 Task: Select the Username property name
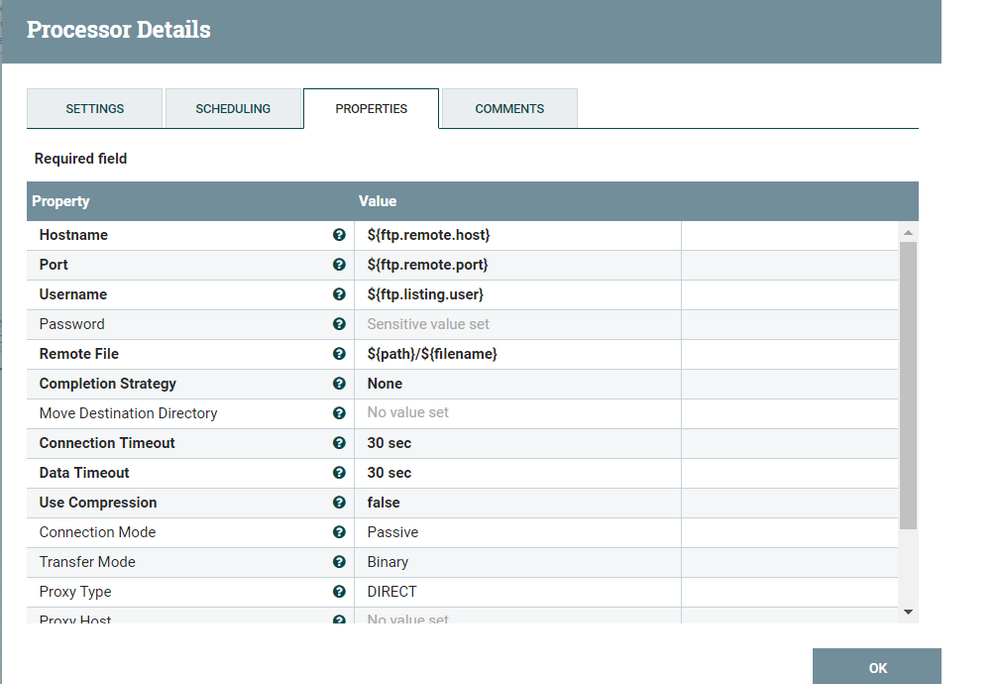pyautogui.click(x=73, y=294)
